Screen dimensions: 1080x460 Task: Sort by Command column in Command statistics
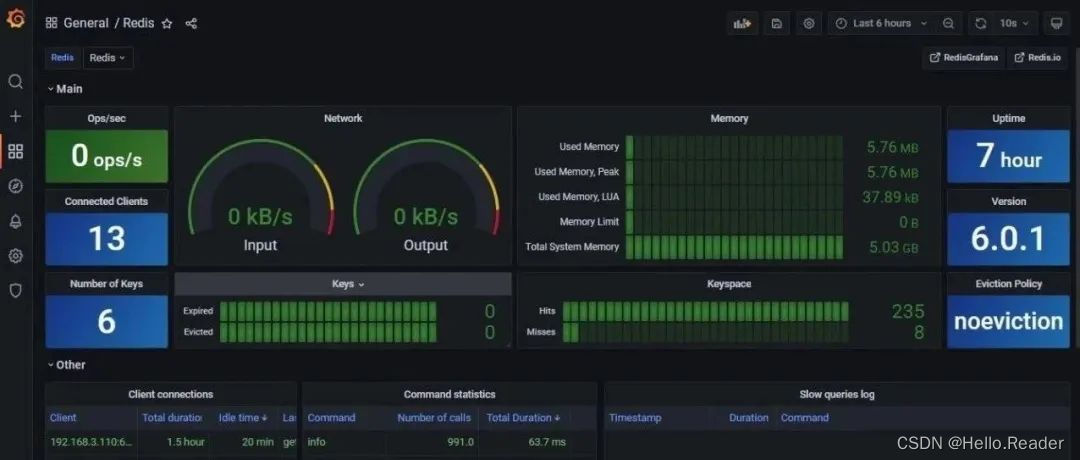coord(331,417)
